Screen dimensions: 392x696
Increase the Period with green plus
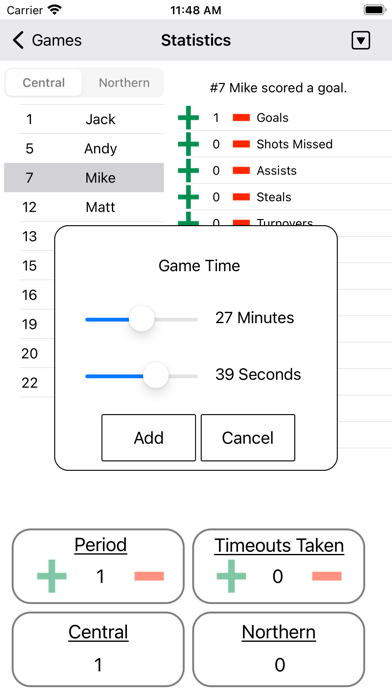[52, 576]
